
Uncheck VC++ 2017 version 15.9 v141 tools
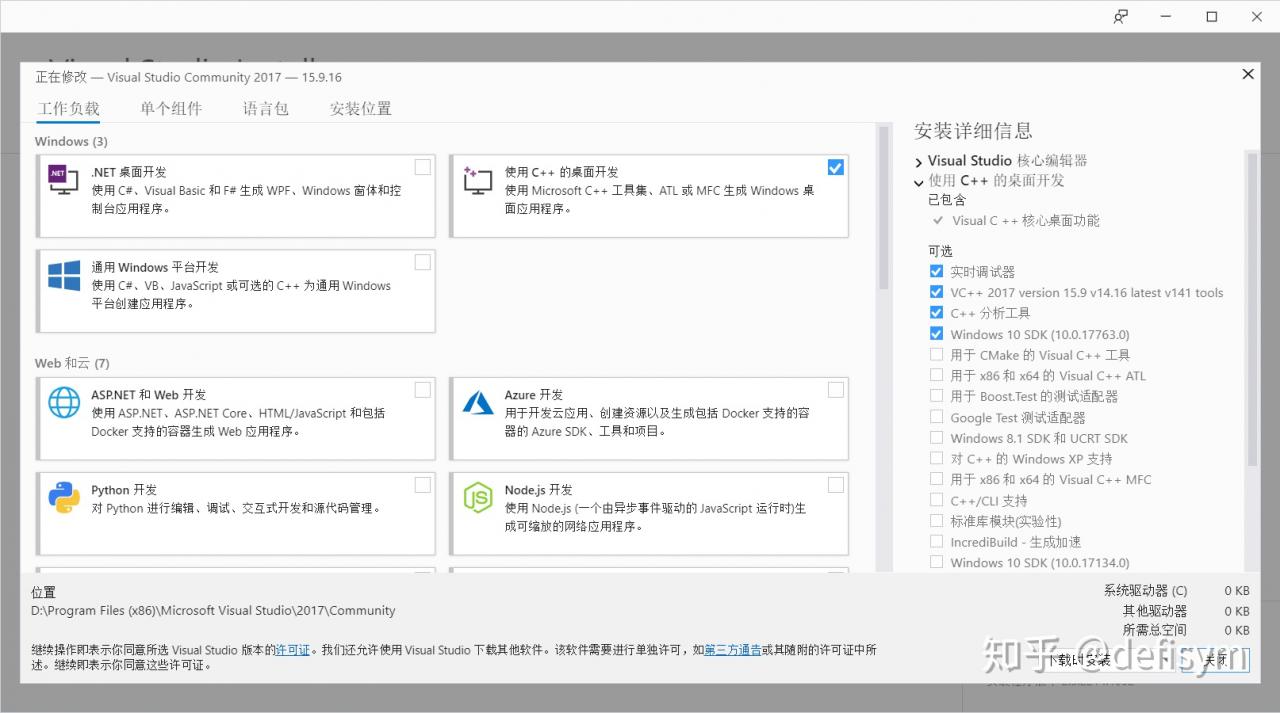tap(936, 292)
